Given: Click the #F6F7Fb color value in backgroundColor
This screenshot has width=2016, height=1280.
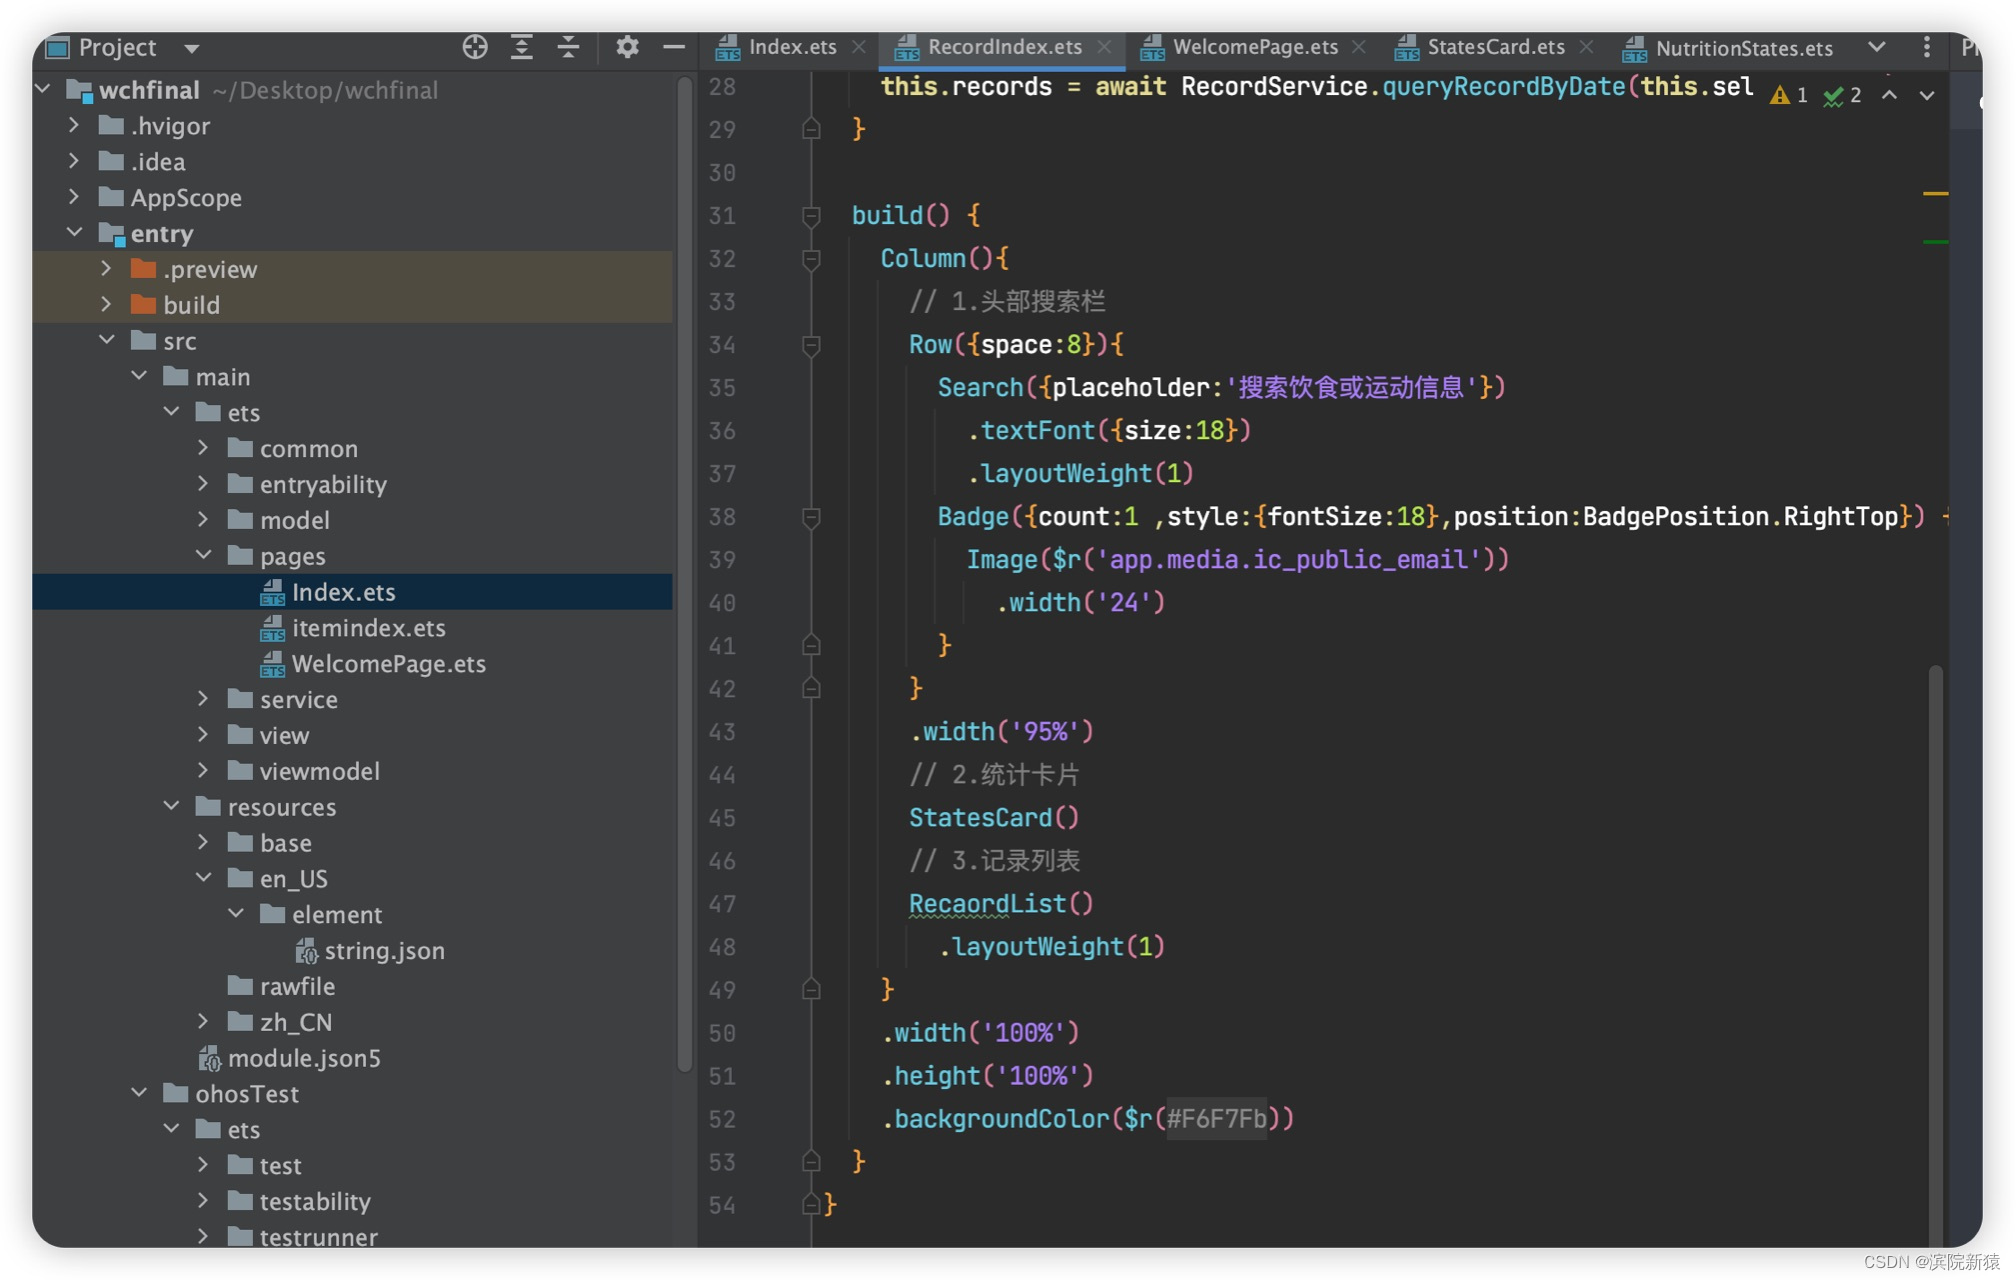Looking at the screenshot, I should click(1216, 1118).
